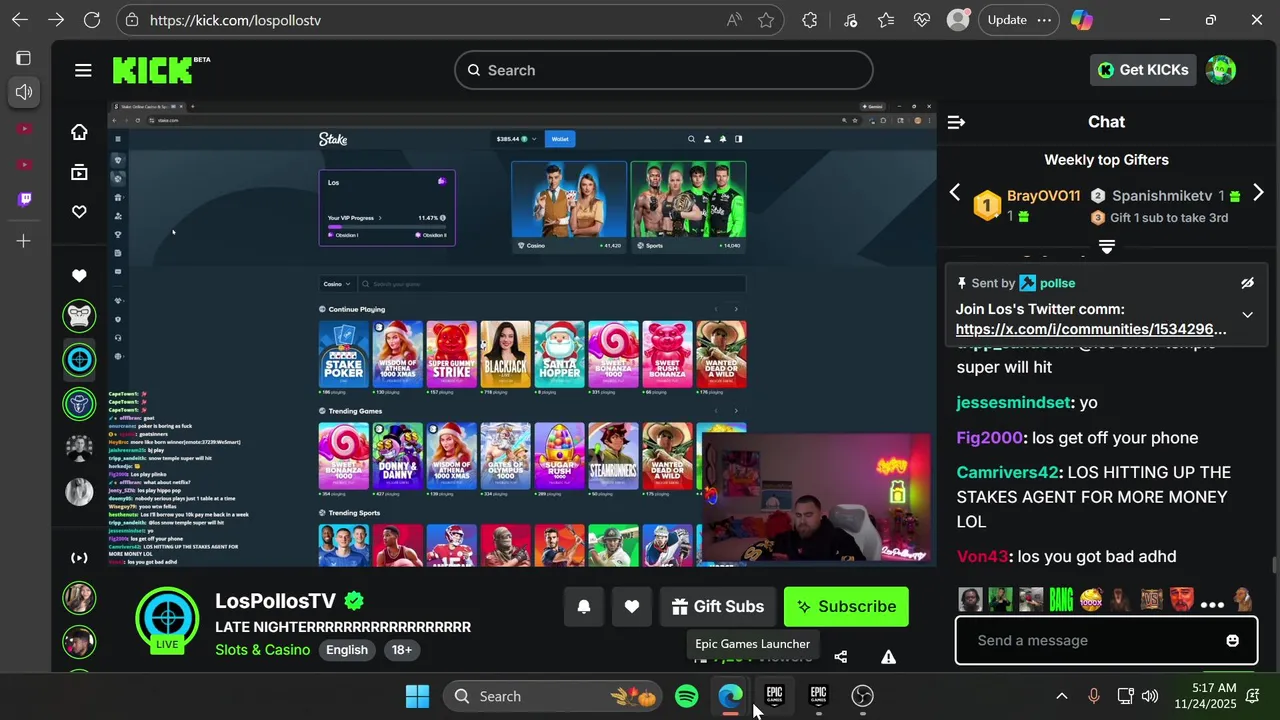Image resolution: width=1280 pixels, height=720 pixels.
Task: Toggle stream notifications bell
Action: 584,606
